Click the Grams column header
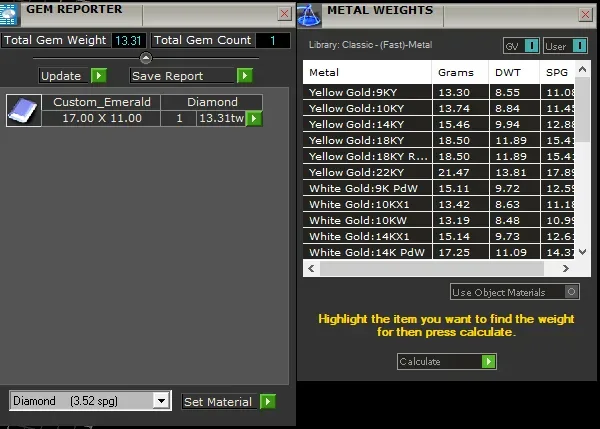Image resolution: width=600 pixels, height=429 pixels. [x=460, y=72]
